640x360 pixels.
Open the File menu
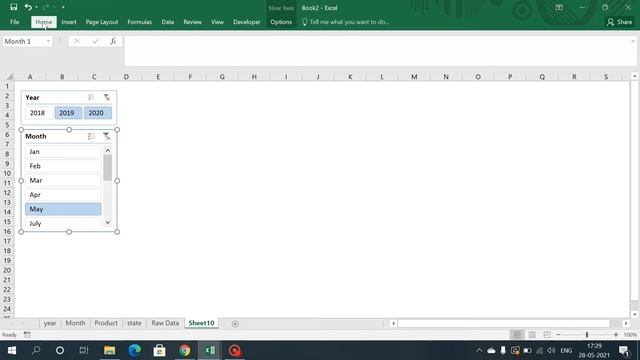(x=15, y=22)
